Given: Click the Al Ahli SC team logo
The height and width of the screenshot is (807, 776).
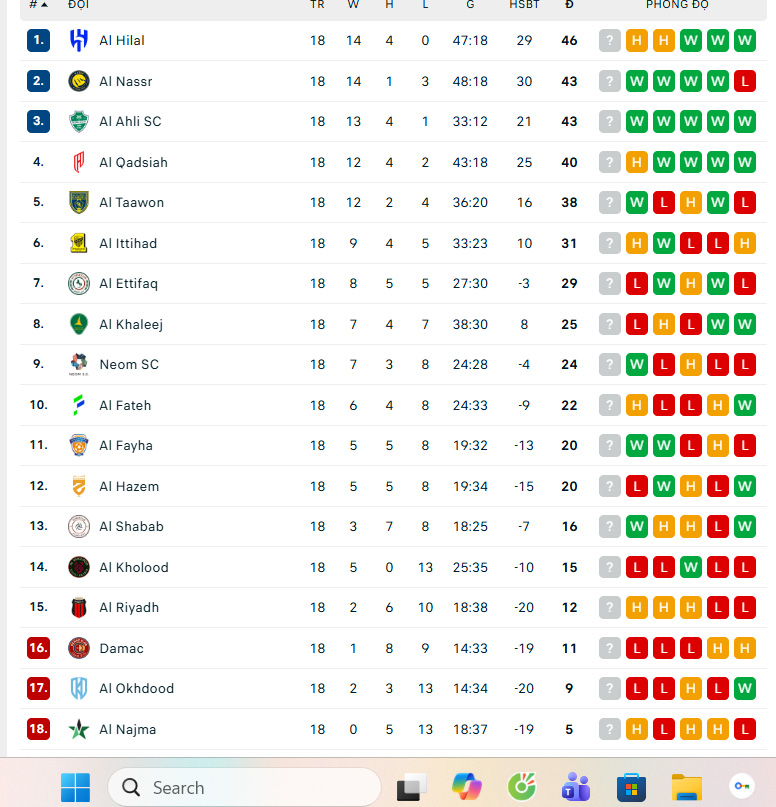Looking at the screenshot, I should (78, 121).
